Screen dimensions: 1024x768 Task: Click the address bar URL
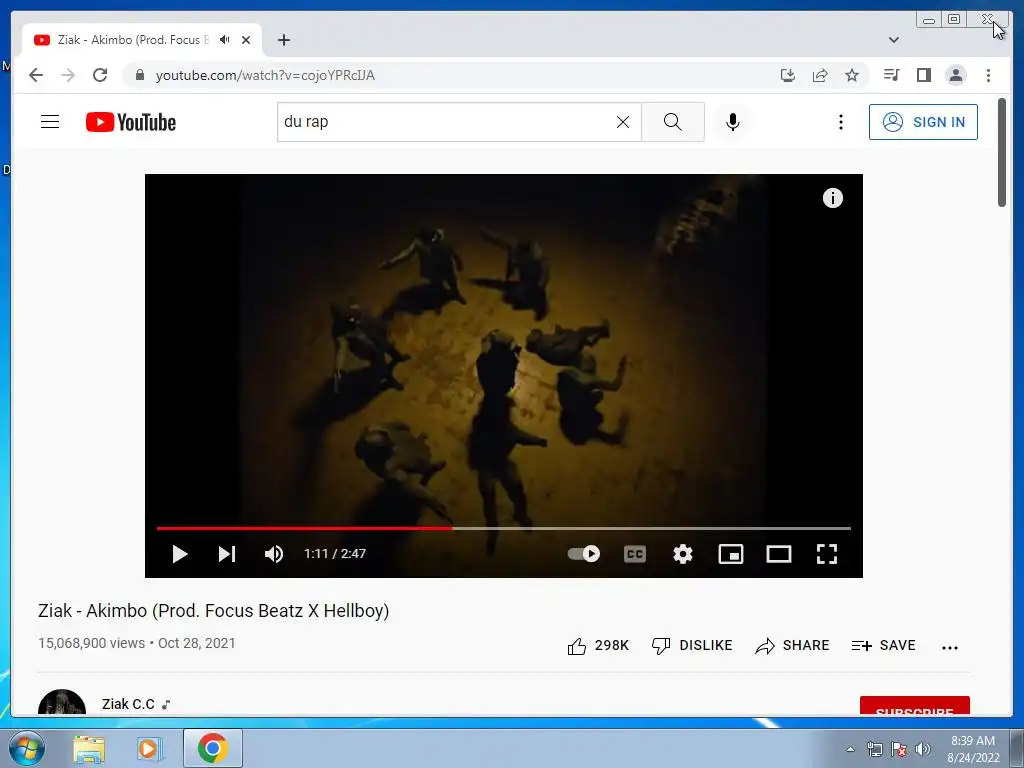265,75
